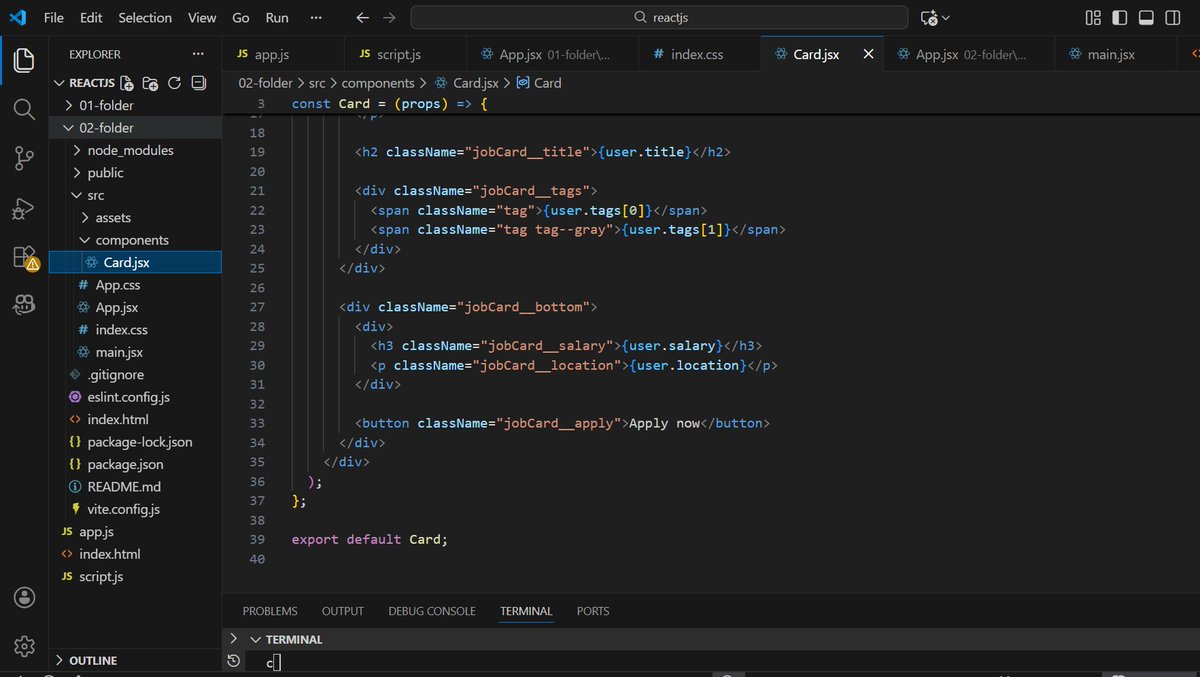Open the Accounts icon in activity bar
1200x677 pixels.
tap(24, 597)
